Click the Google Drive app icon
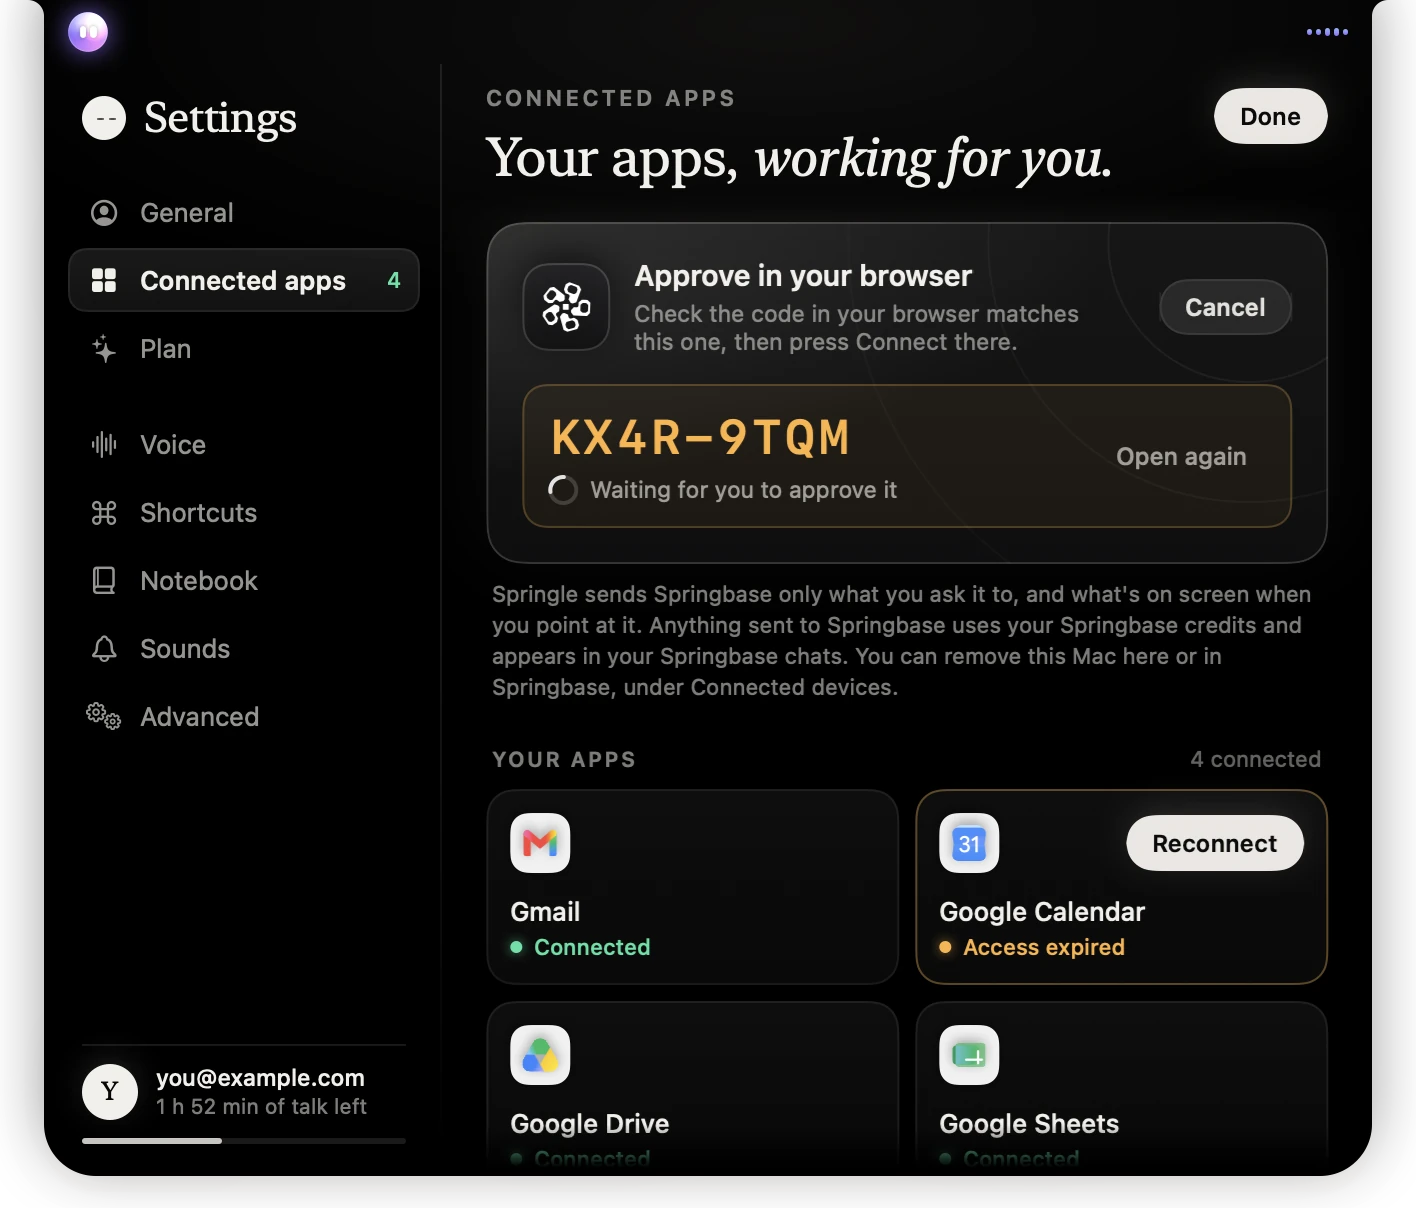This screenshot has width=1416, height=1208. (x=540, y=1055)
